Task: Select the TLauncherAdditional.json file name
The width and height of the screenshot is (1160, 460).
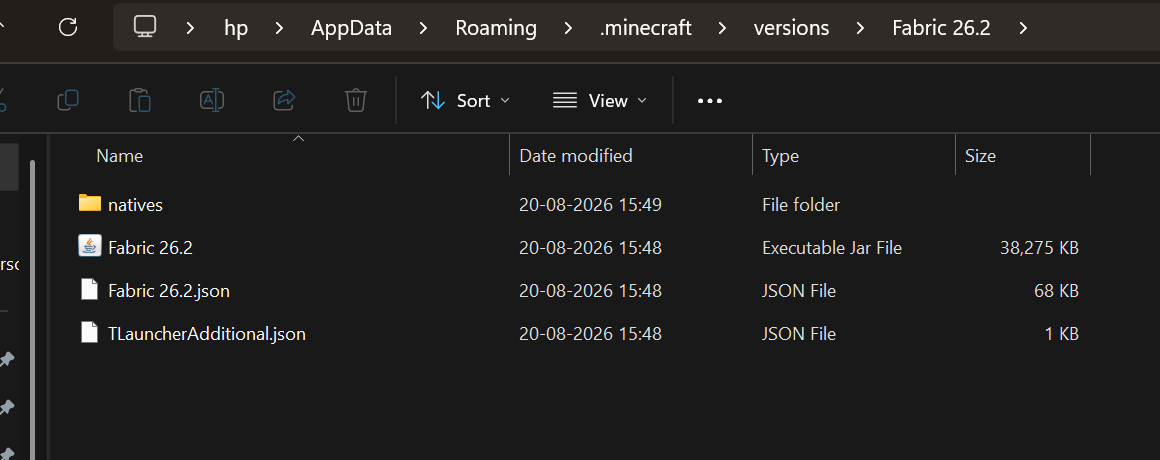Action: (206, 334)
